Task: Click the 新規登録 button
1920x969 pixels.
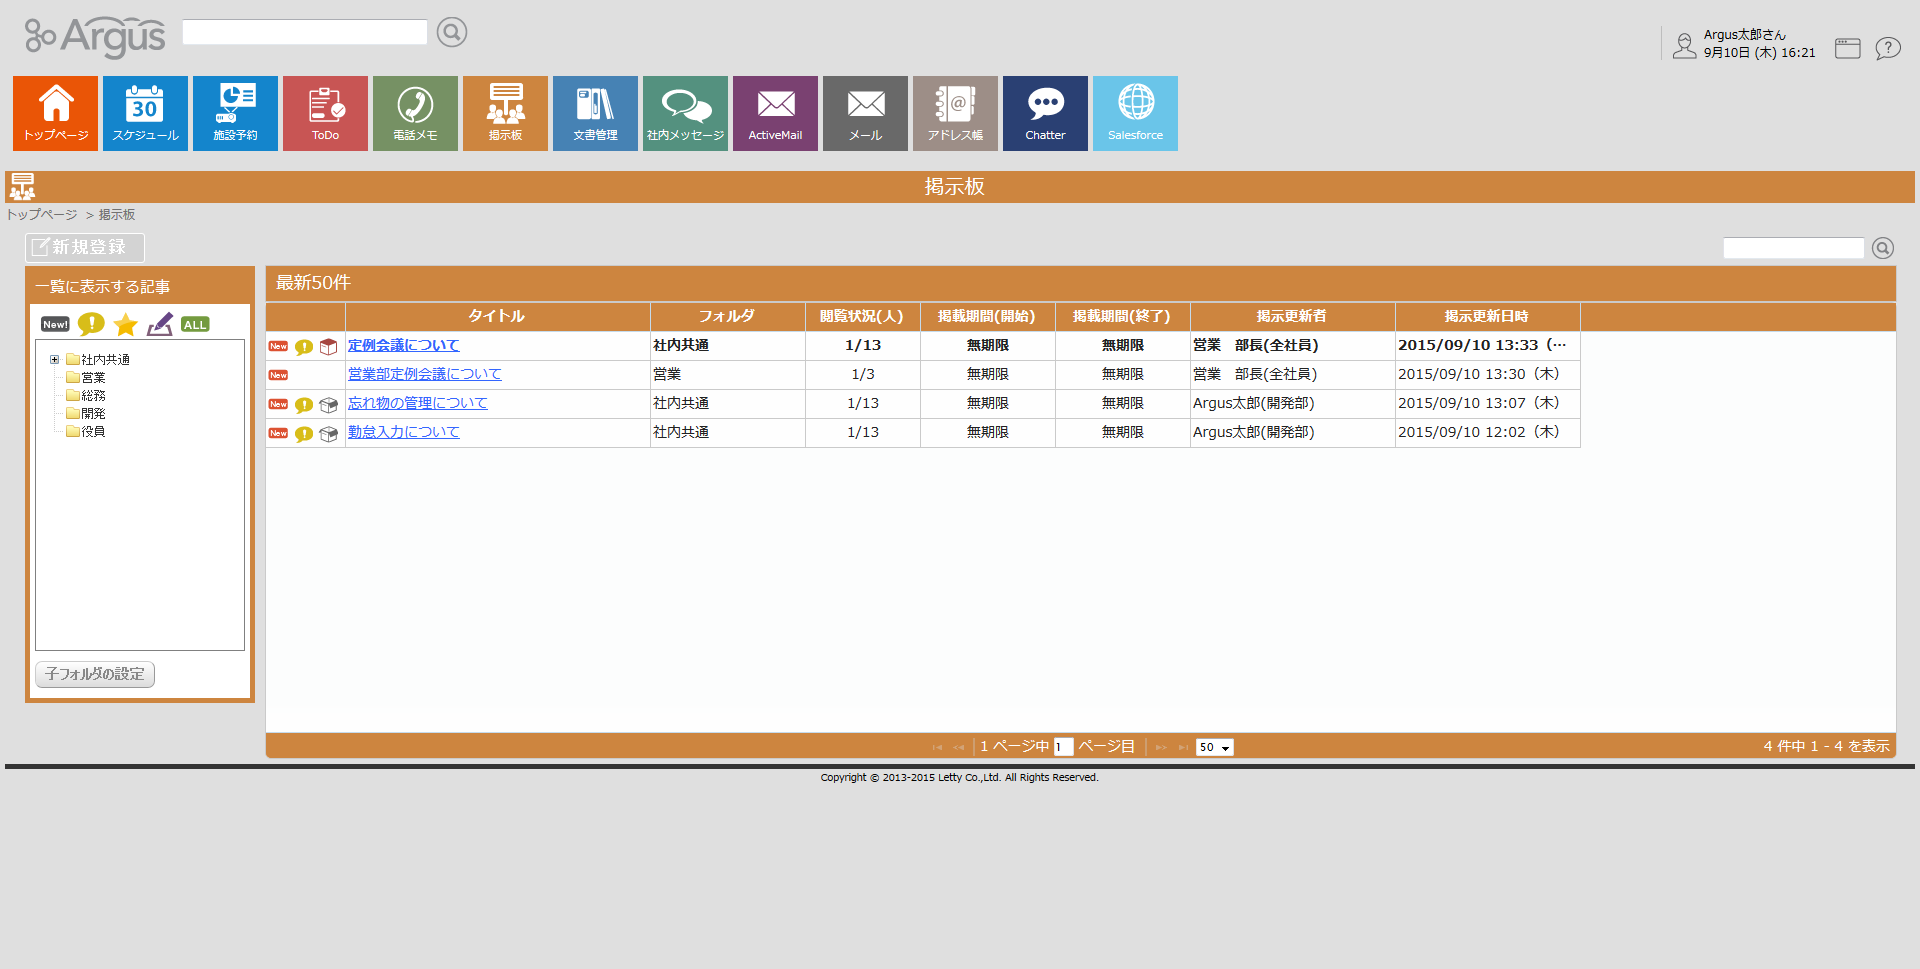Action: (85, 247)
